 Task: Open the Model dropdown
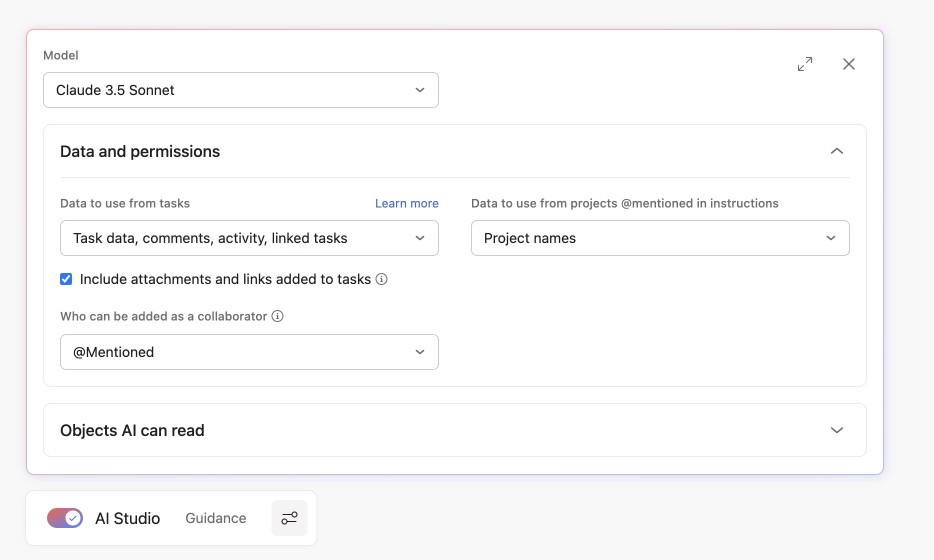pyautogui.click(x=240, y=90)
